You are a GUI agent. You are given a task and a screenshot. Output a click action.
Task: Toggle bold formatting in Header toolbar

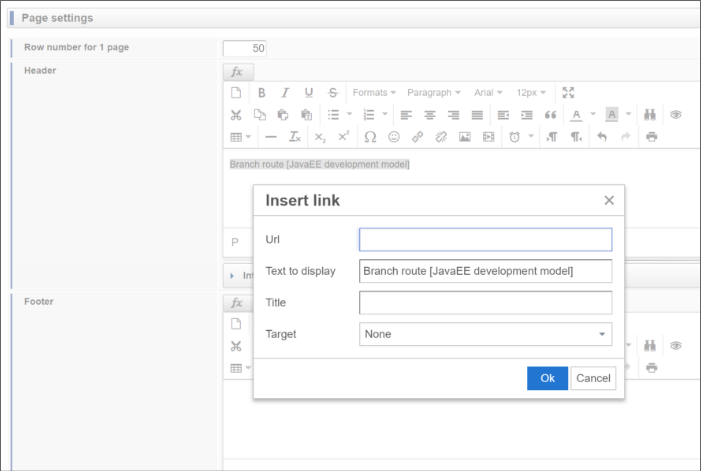click(x=261, y=92)
